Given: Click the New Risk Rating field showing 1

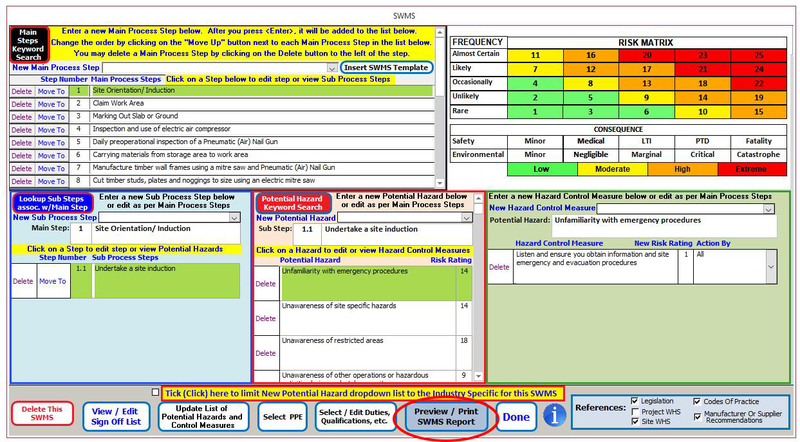Looking at the screenshot, I should [686, 266].
